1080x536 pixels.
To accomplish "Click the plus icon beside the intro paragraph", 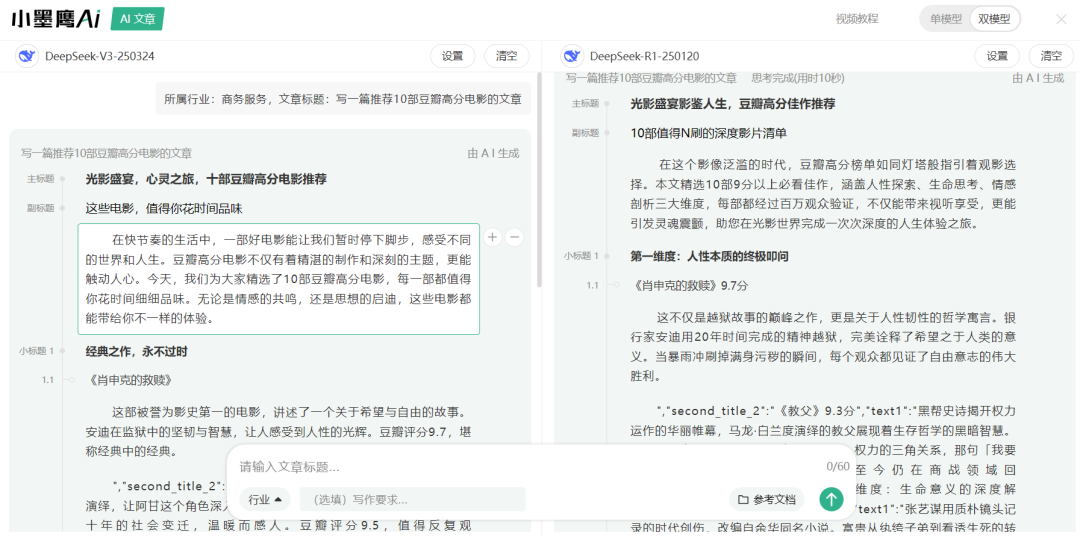I will (492, 237).
